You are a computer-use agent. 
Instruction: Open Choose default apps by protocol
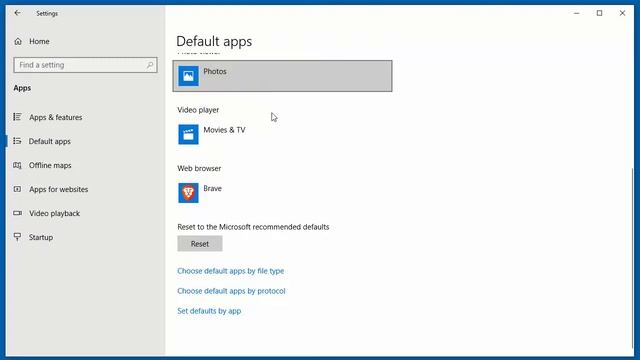[x=231, y=291]
